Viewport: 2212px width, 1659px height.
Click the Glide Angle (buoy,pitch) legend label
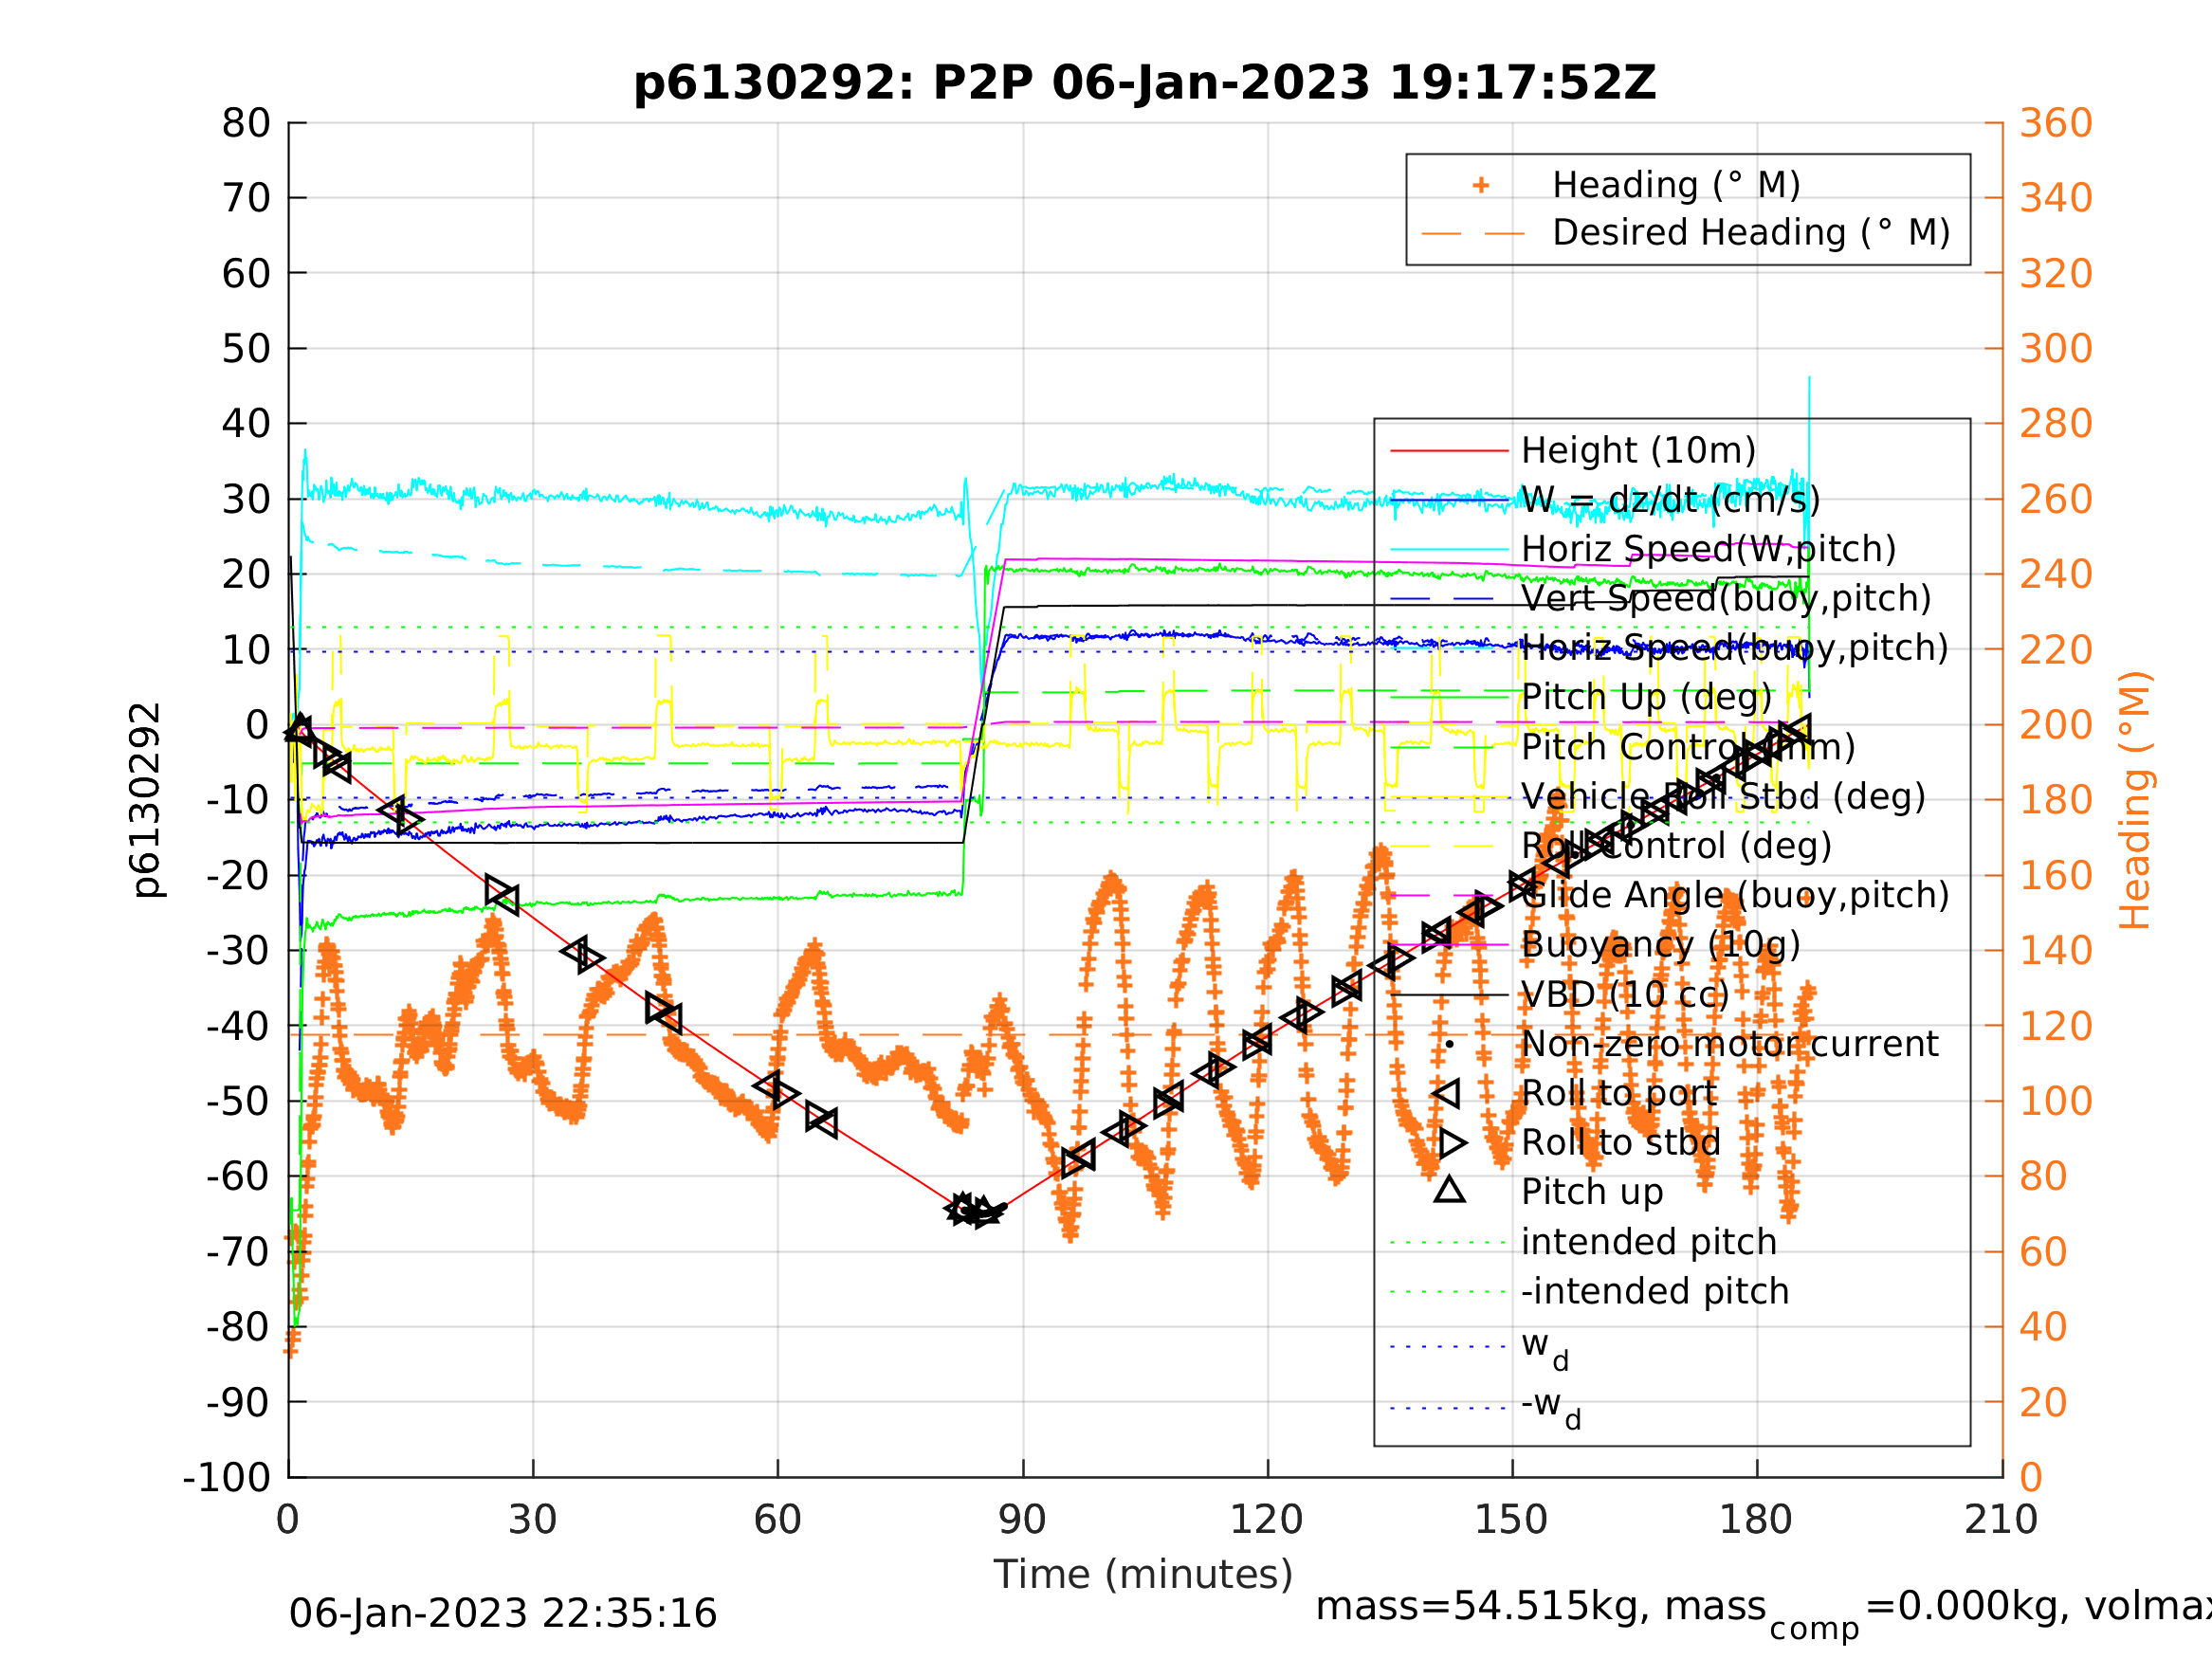point(1735,895)
